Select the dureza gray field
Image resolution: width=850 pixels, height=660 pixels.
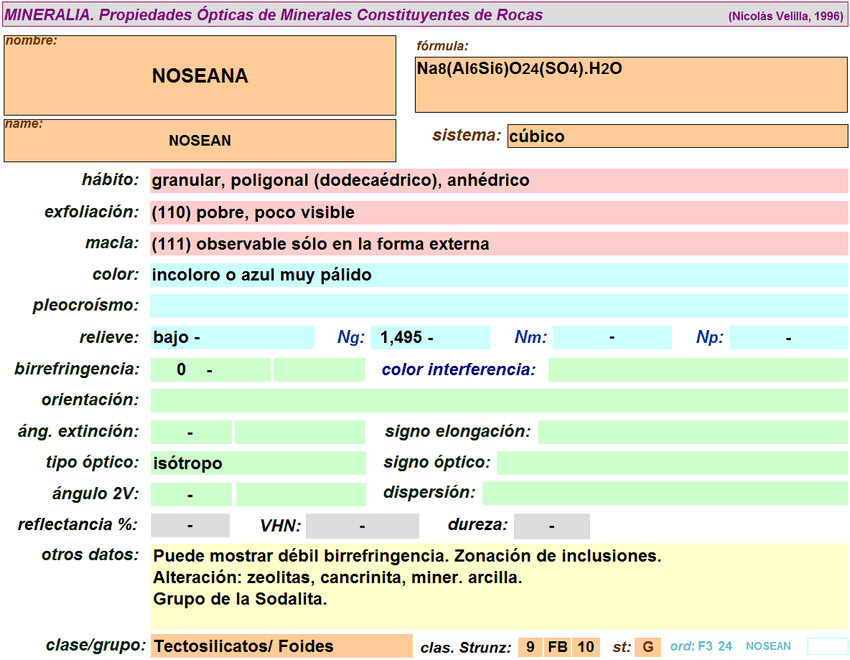[551, 526]
